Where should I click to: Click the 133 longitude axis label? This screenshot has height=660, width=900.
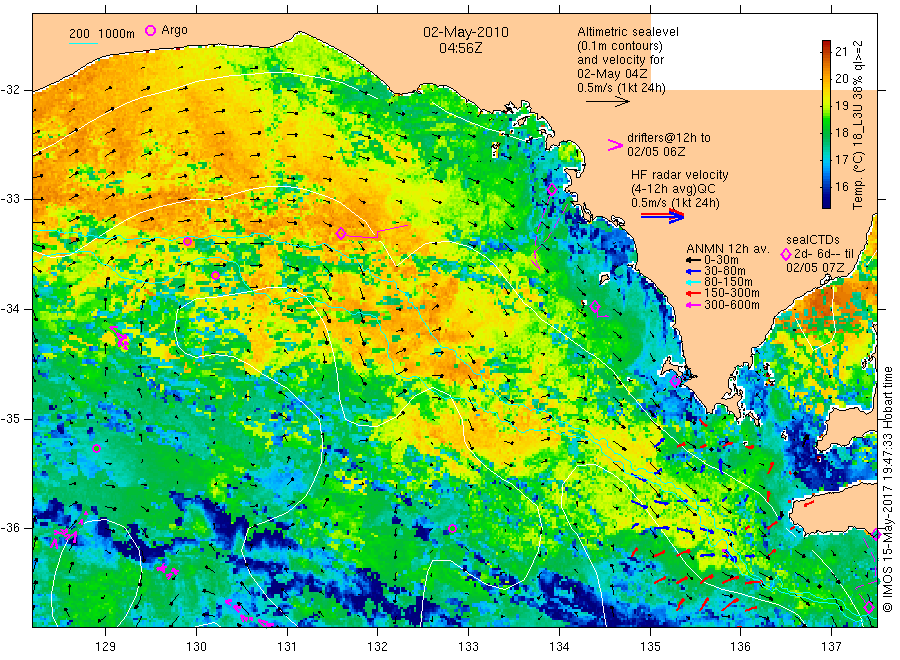tap(468, 647)
